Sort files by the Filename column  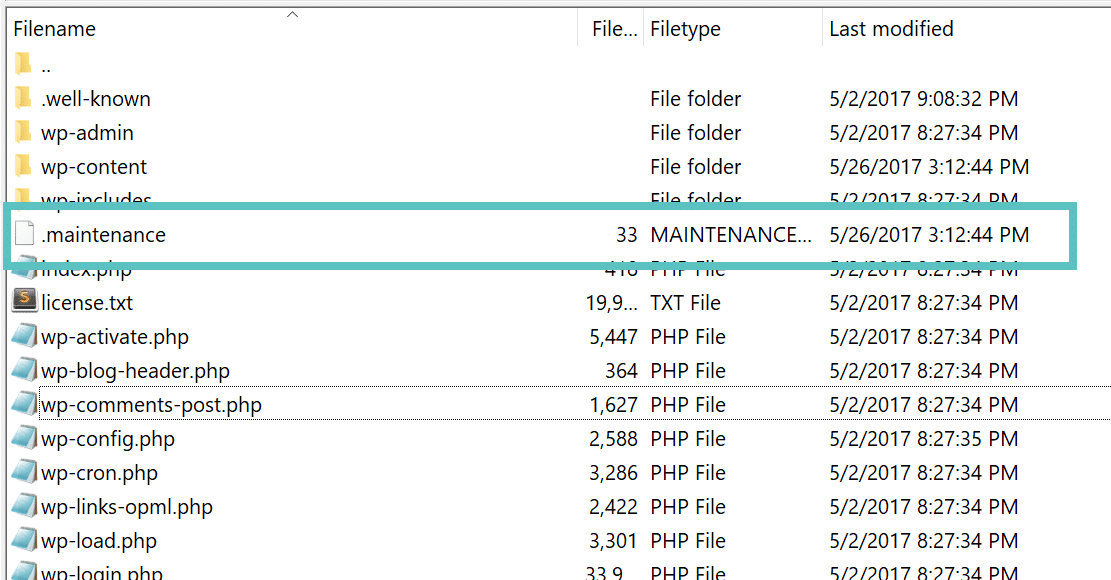pos(54,28)
